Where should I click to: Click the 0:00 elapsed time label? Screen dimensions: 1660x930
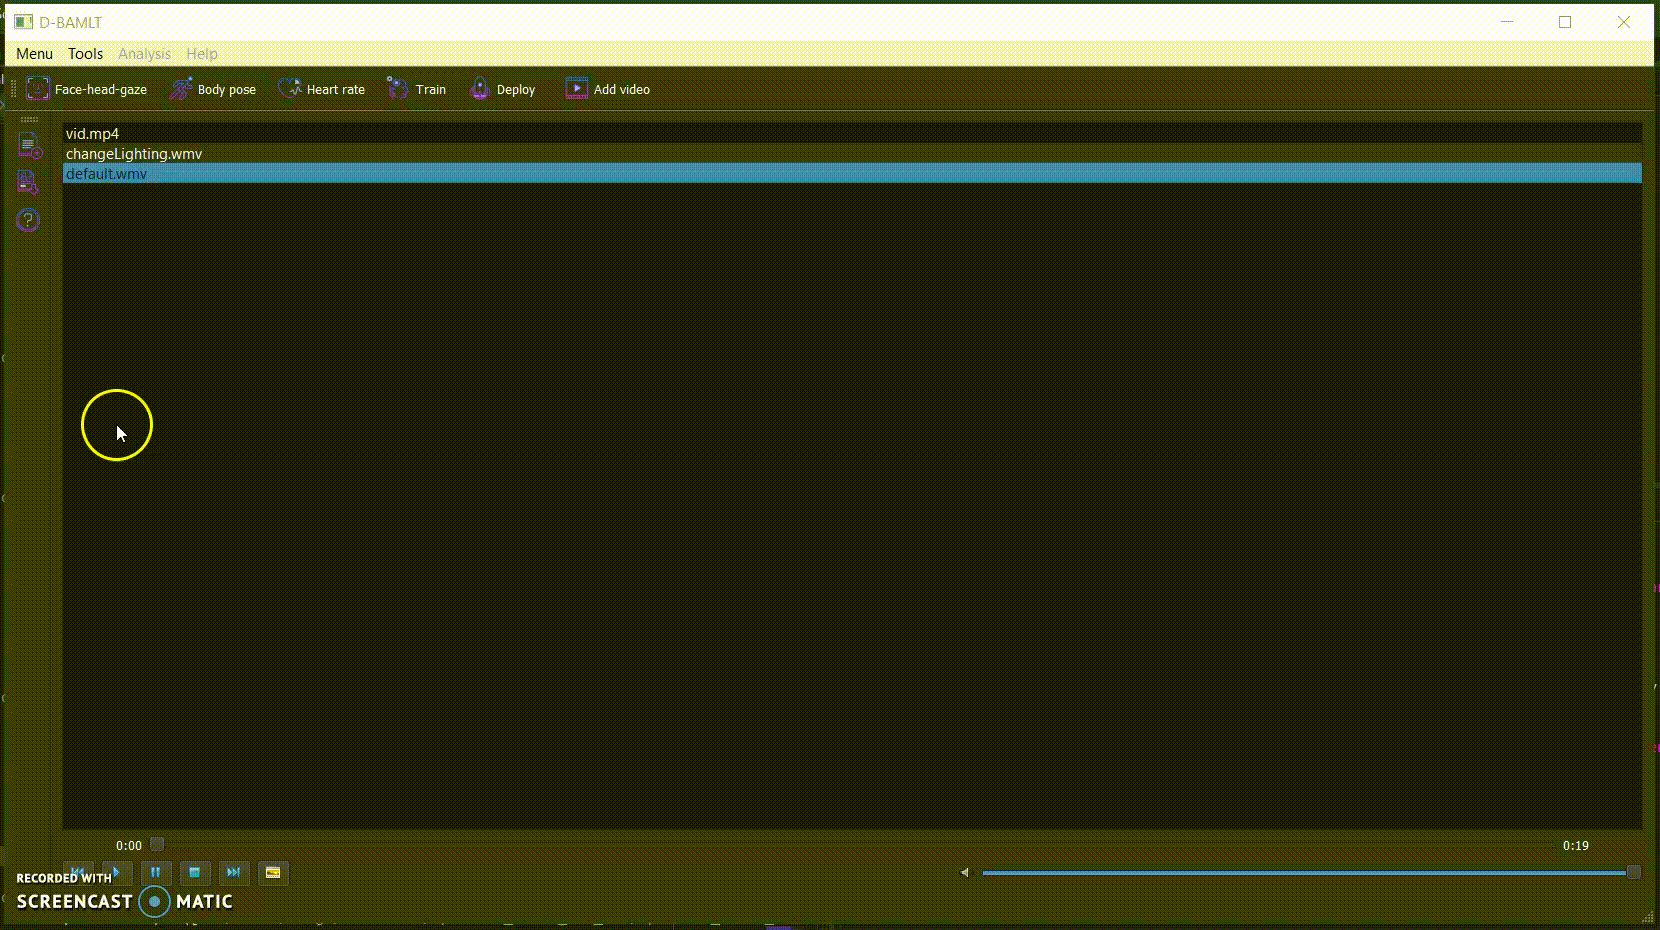coord(129,846)
